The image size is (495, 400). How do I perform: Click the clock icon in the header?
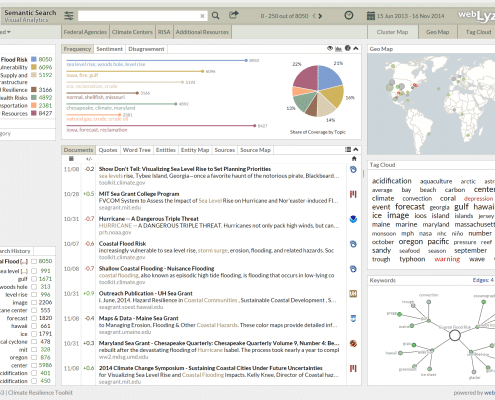click(349, 15)
